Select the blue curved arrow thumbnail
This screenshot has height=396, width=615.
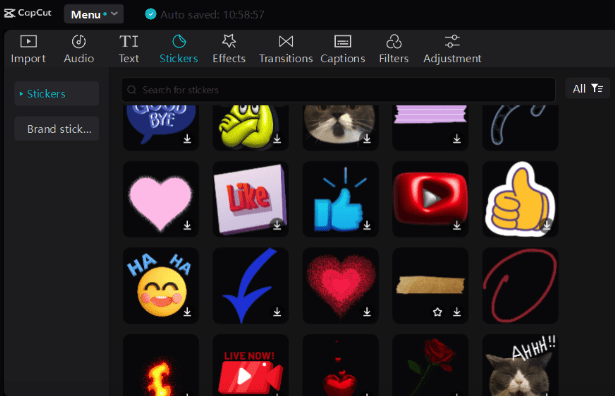point(251,286)
